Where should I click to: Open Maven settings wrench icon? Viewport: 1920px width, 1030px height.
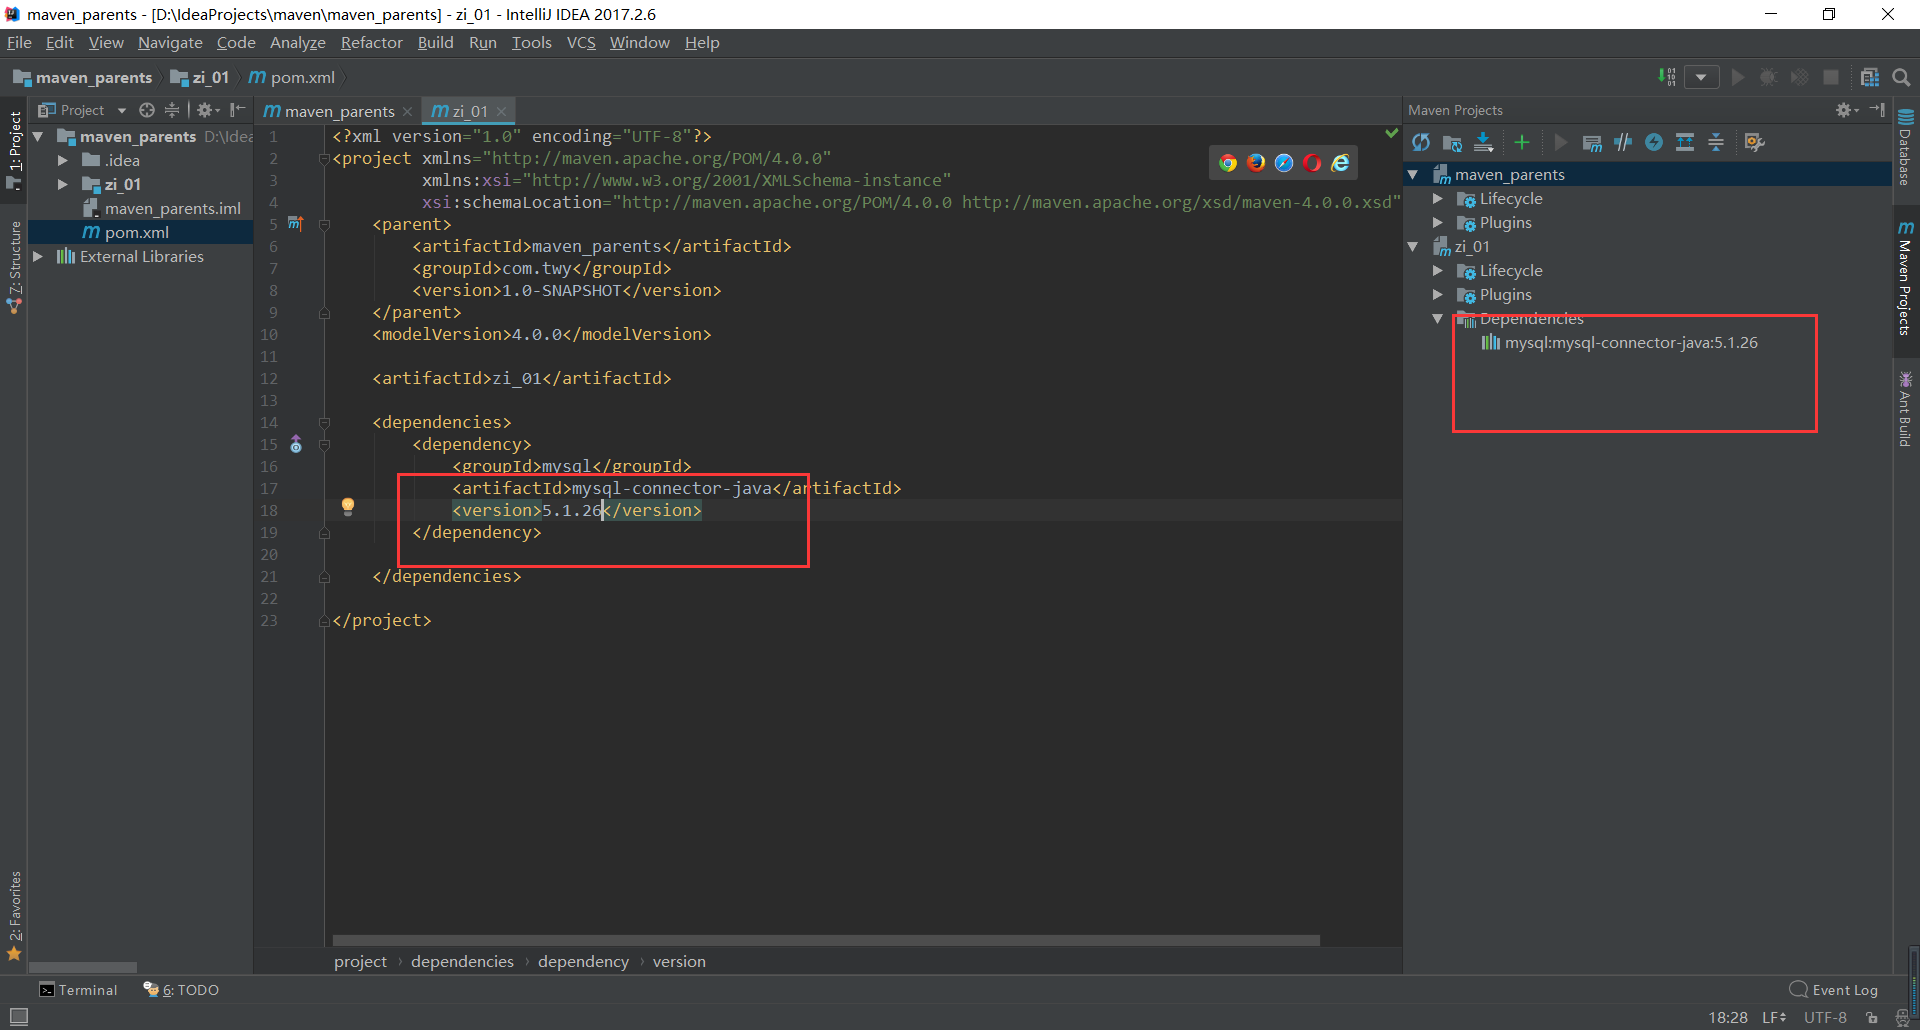(1754, 142)
